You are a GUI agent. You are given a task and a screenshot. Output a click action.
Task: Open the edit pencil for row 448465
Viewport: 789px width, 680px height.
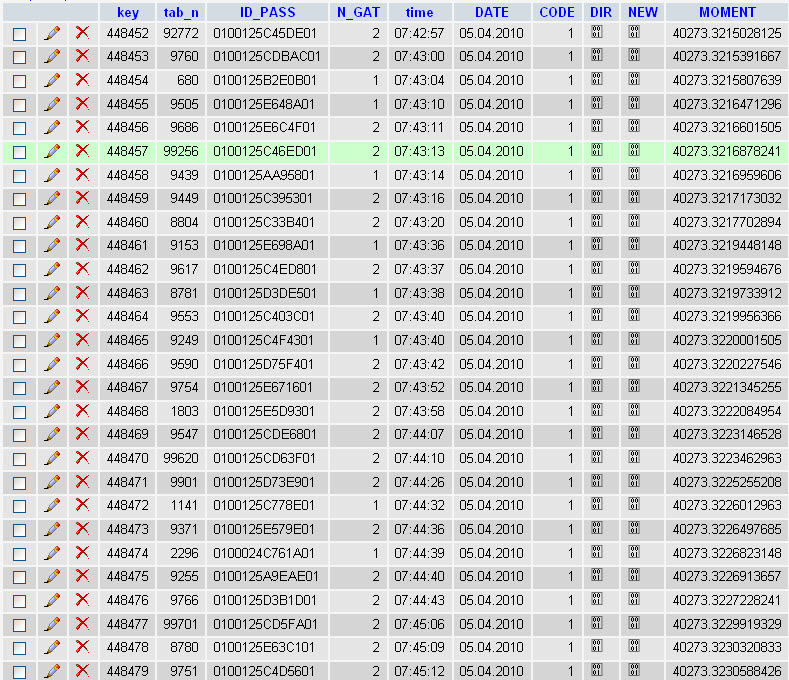[52, 340]
